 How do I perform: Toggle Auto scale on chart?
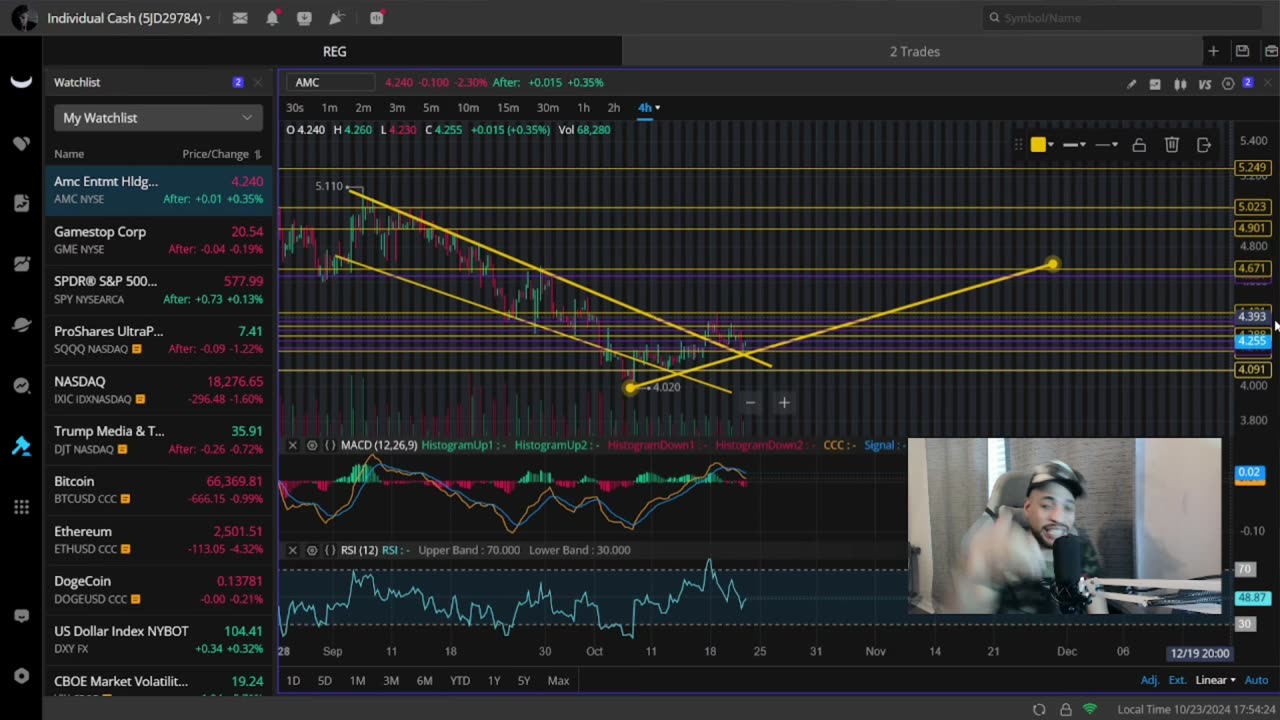point(1256,680)
